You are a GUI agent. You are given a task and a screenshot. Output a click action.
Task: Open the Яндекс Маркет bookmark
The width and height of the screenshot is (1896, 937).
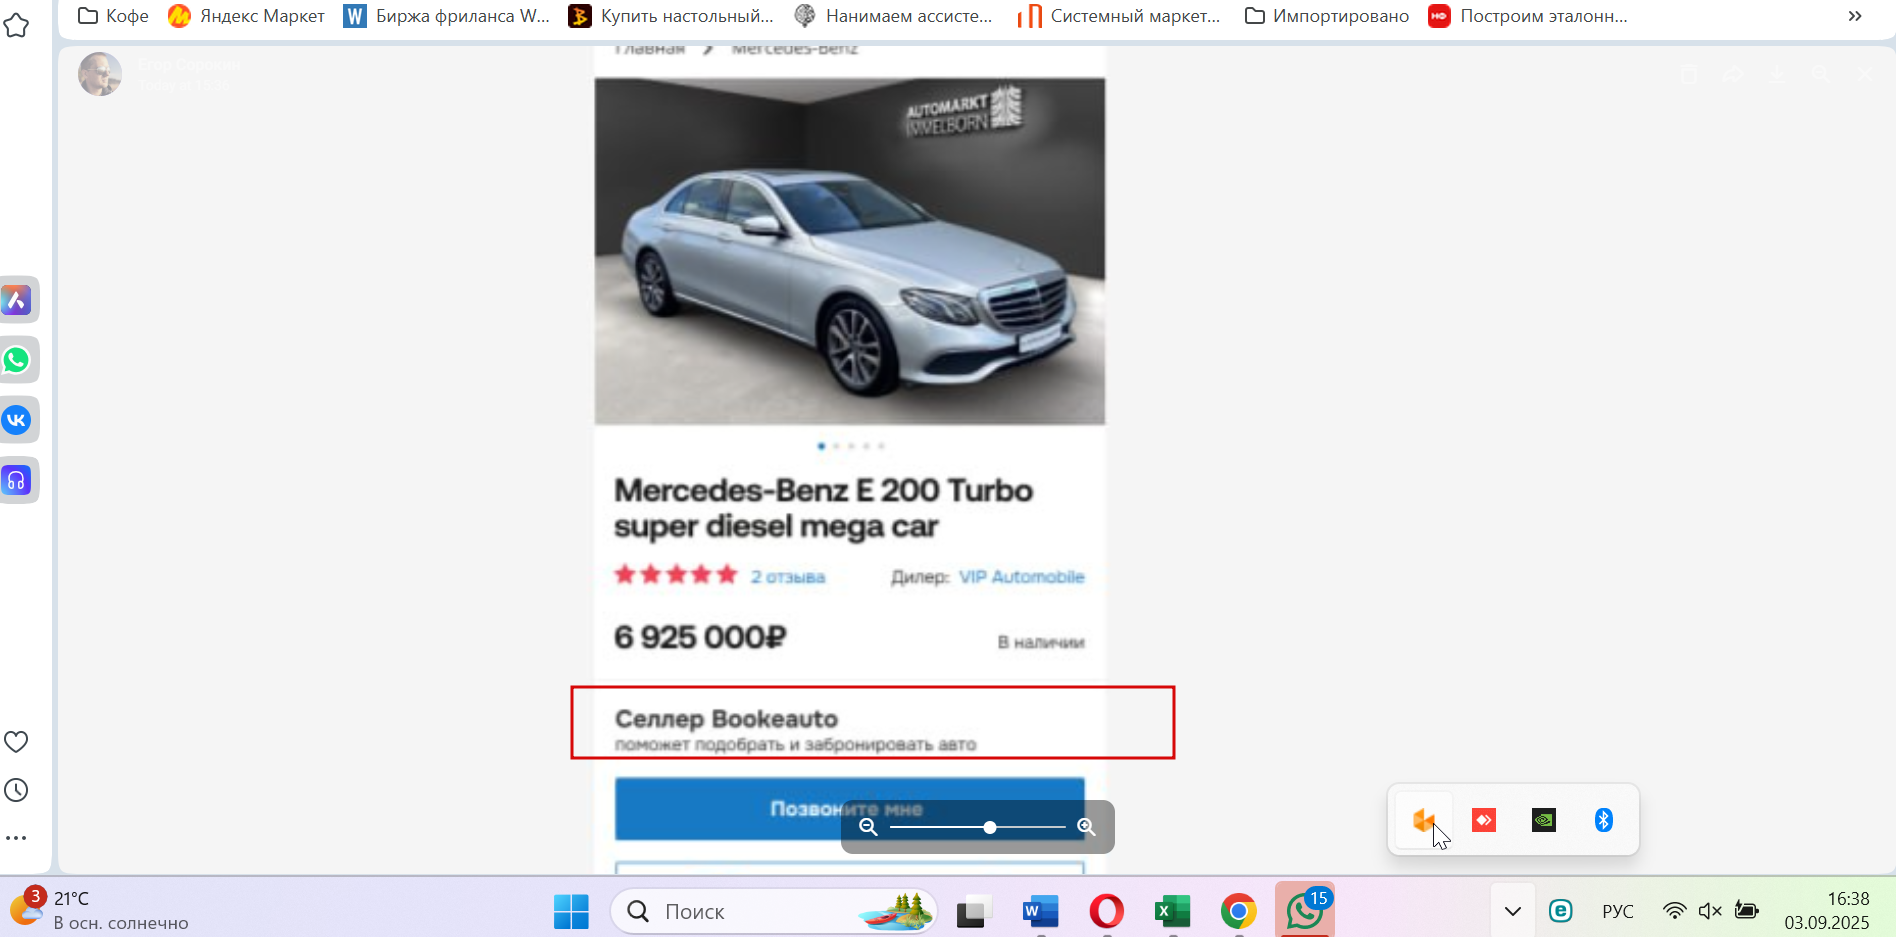tap(247, 16)
